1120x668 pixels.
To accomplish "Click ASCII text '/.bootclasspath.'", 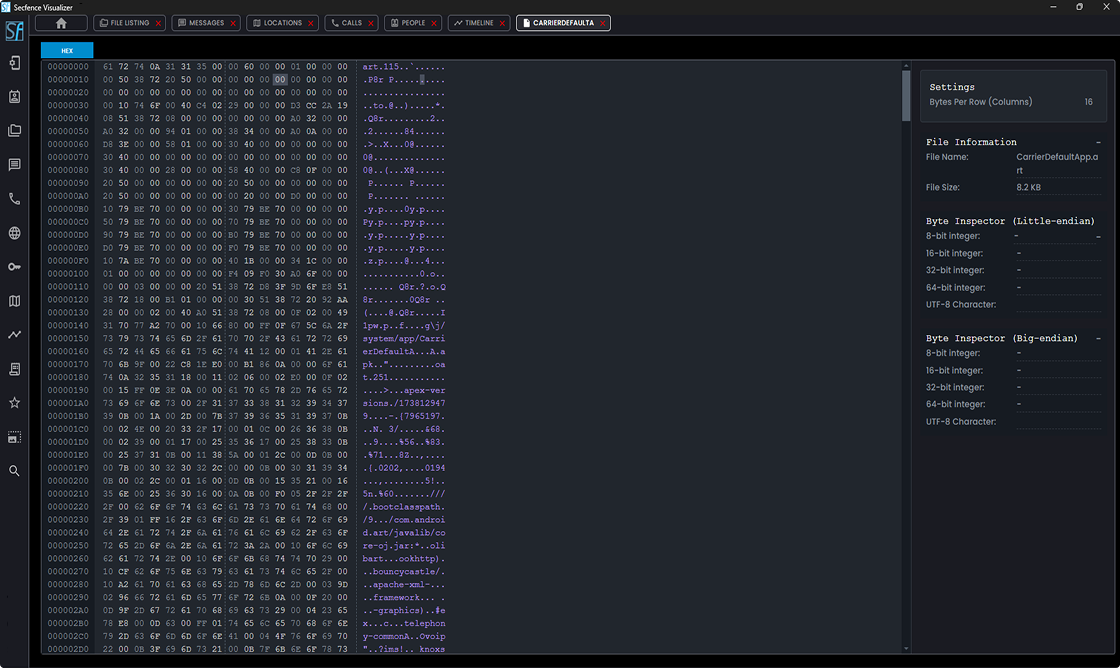I will coord(404,507).
